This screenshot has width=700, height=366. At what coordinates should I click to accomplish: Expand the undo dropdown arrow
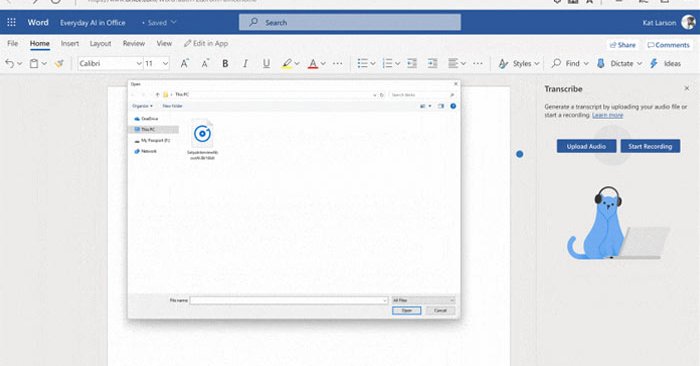pyautogui.click(x=20, y=64)
